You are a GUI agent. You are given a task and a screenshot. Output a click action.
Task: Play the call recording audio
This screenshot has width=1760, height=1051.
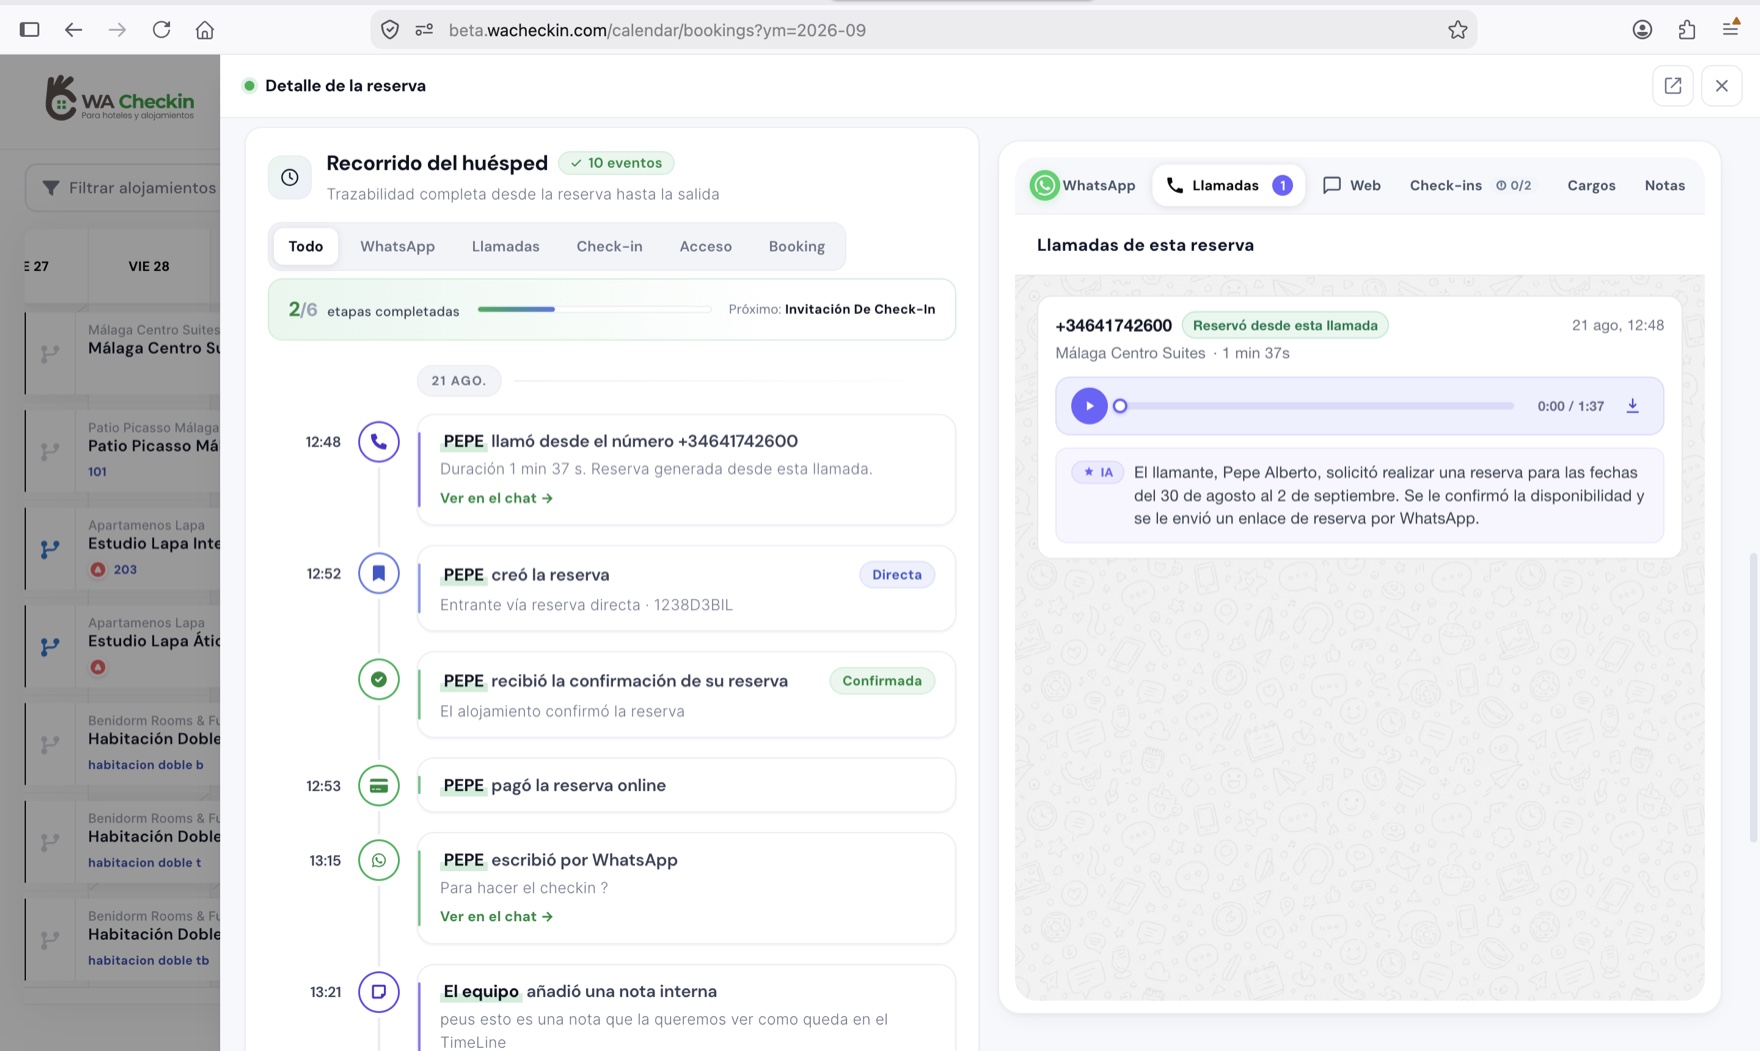1089,406
